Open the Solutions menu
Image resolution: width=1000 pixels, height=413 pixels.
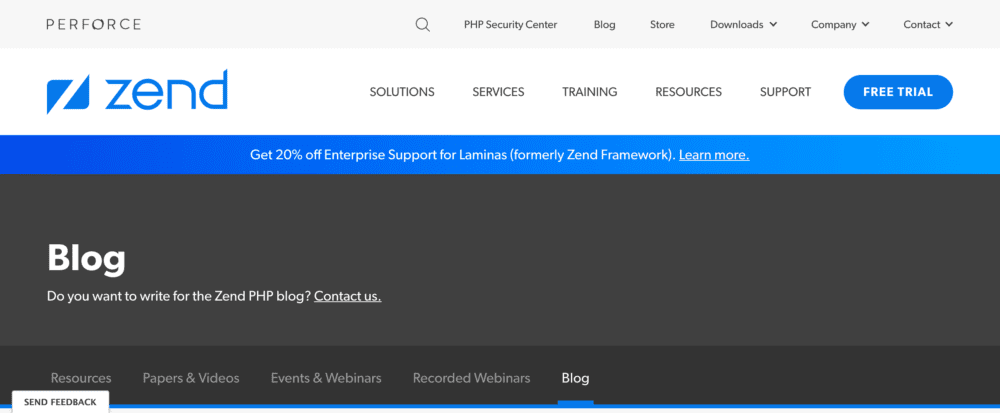pyautogui.click(x=402, y=92)
